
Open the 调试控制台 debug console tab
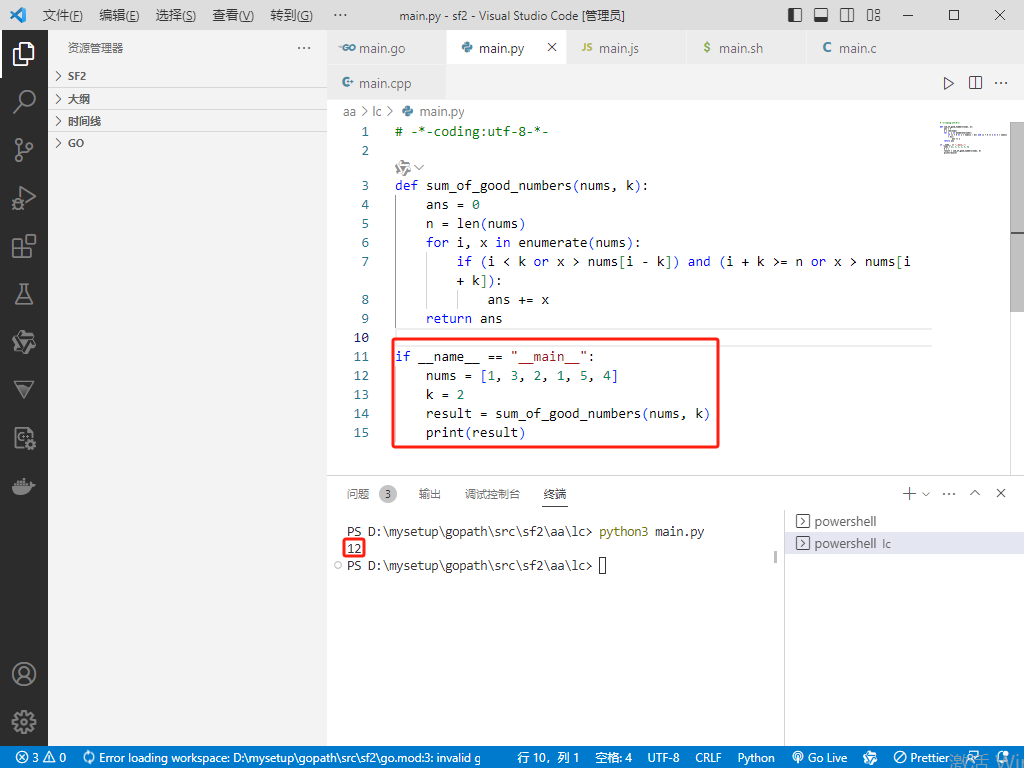tap(492, 494)
